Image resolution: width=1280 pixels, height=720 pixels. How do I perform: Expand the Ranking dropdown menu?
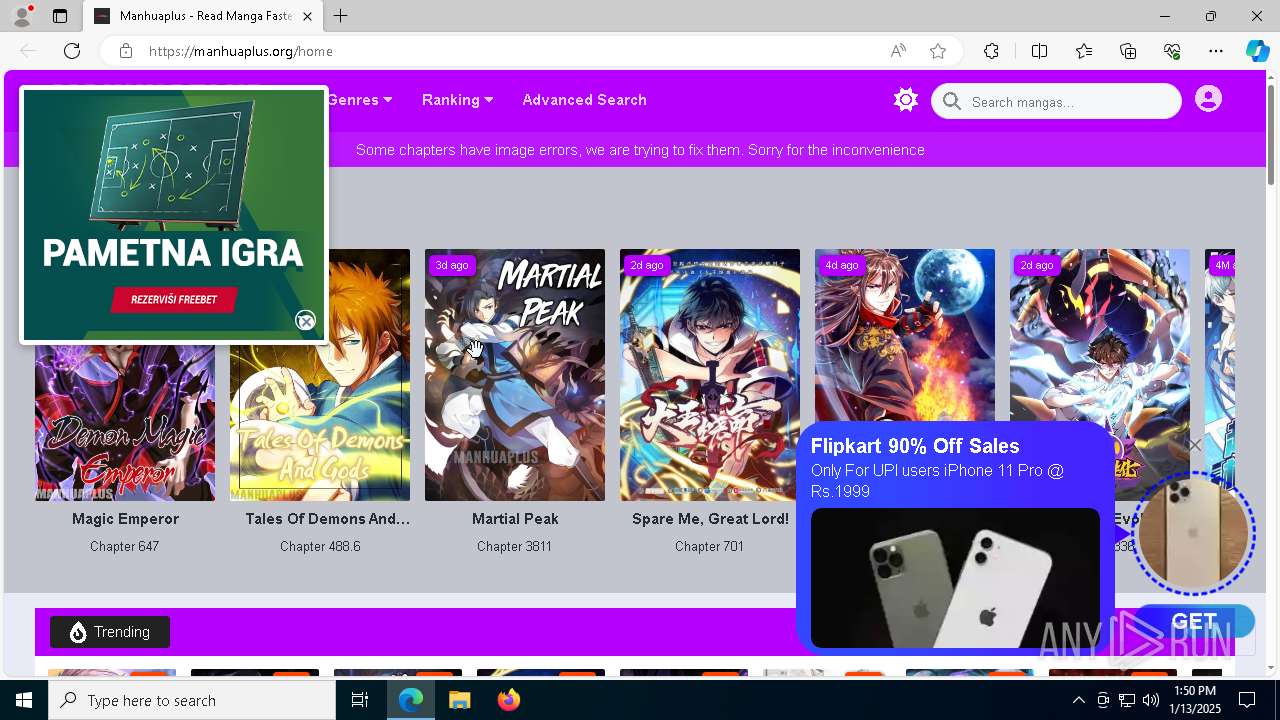click(457, 100)
